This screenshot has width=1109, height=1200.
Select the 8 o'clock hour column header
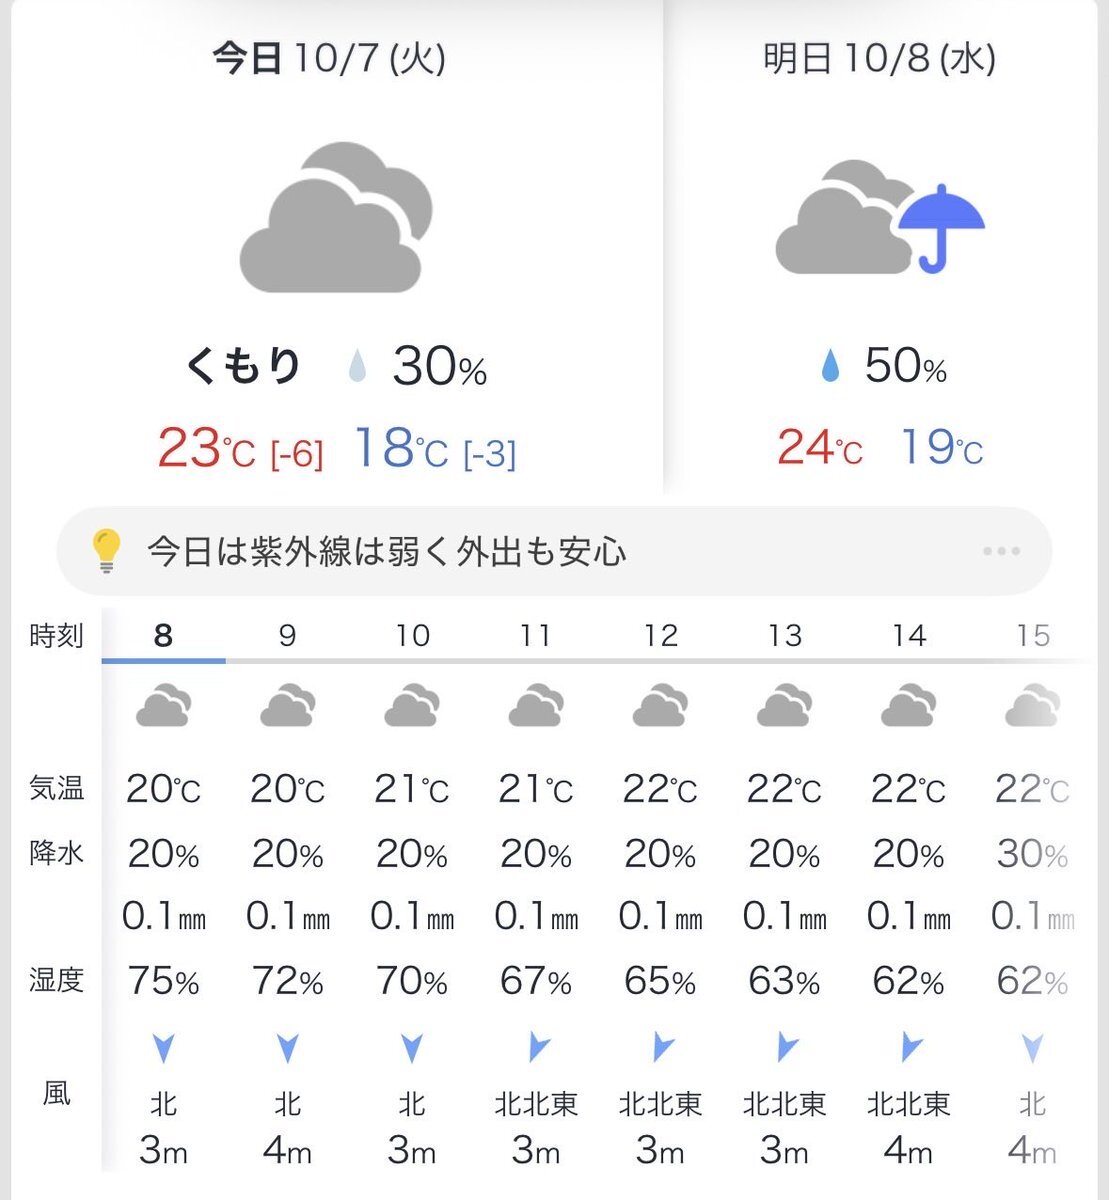[x=163, y=635]
